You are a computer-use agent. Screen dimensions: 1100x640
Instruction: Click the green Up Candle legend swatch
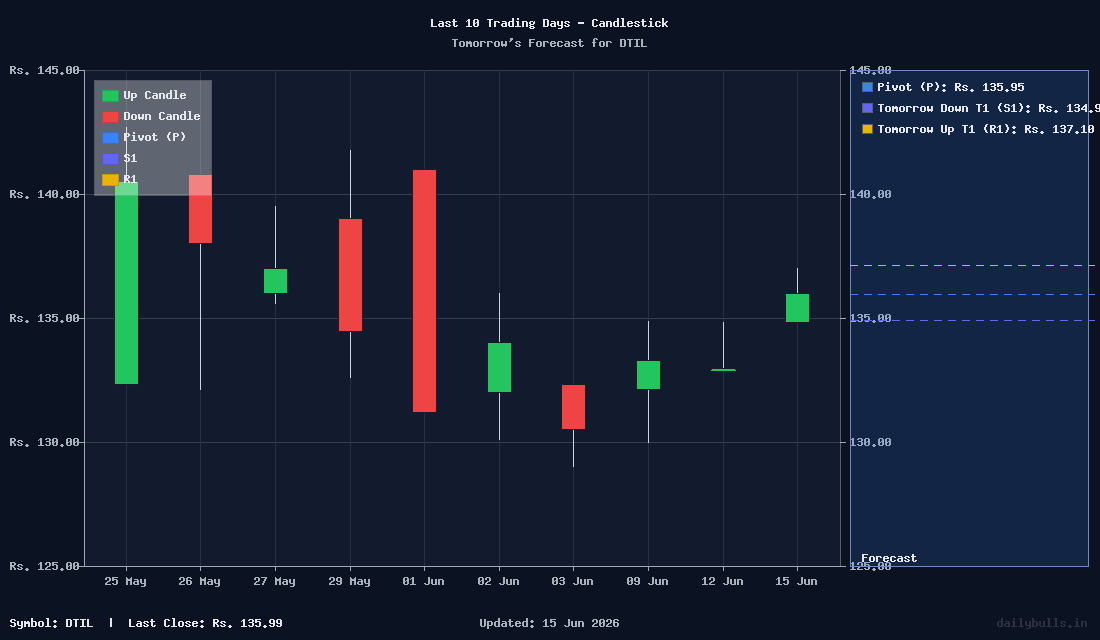(110, 96)
